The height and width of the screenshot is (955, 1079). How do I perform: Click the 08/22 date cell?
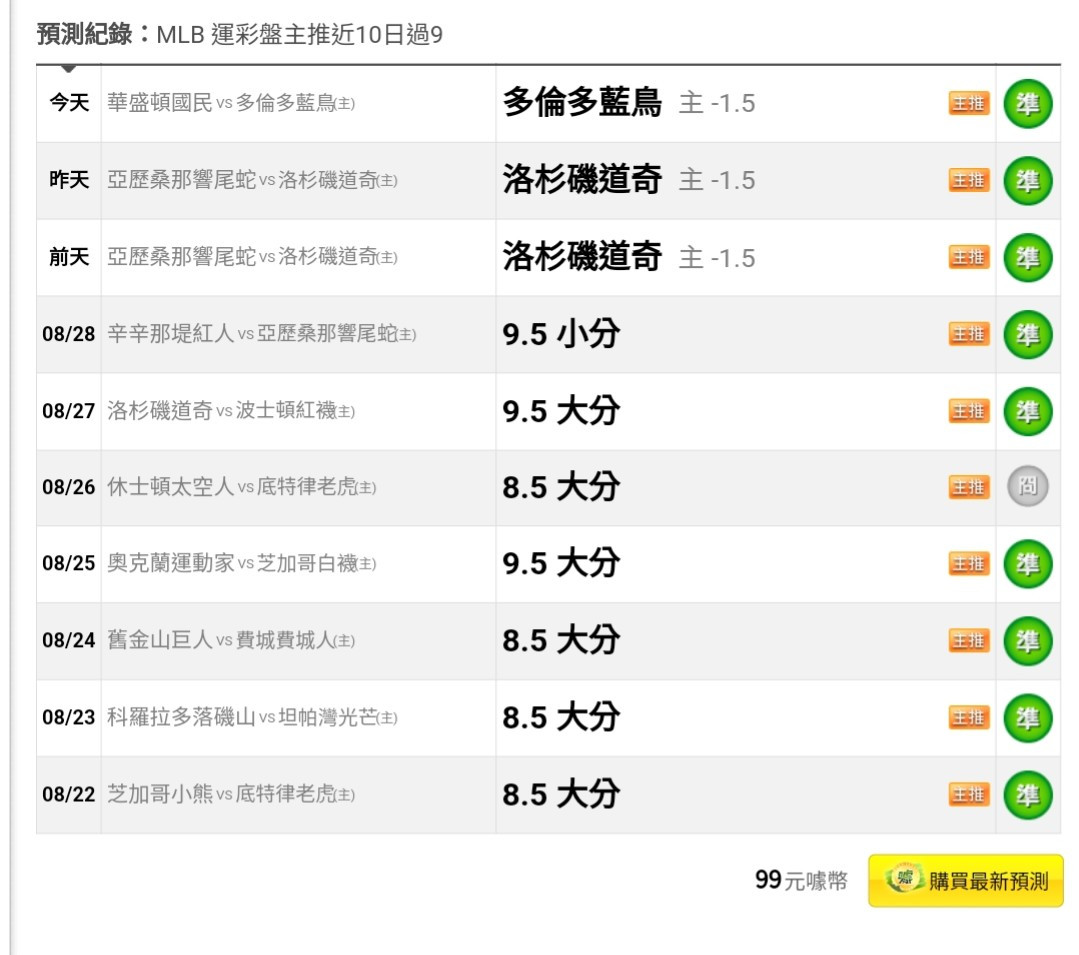click(69, 795)
